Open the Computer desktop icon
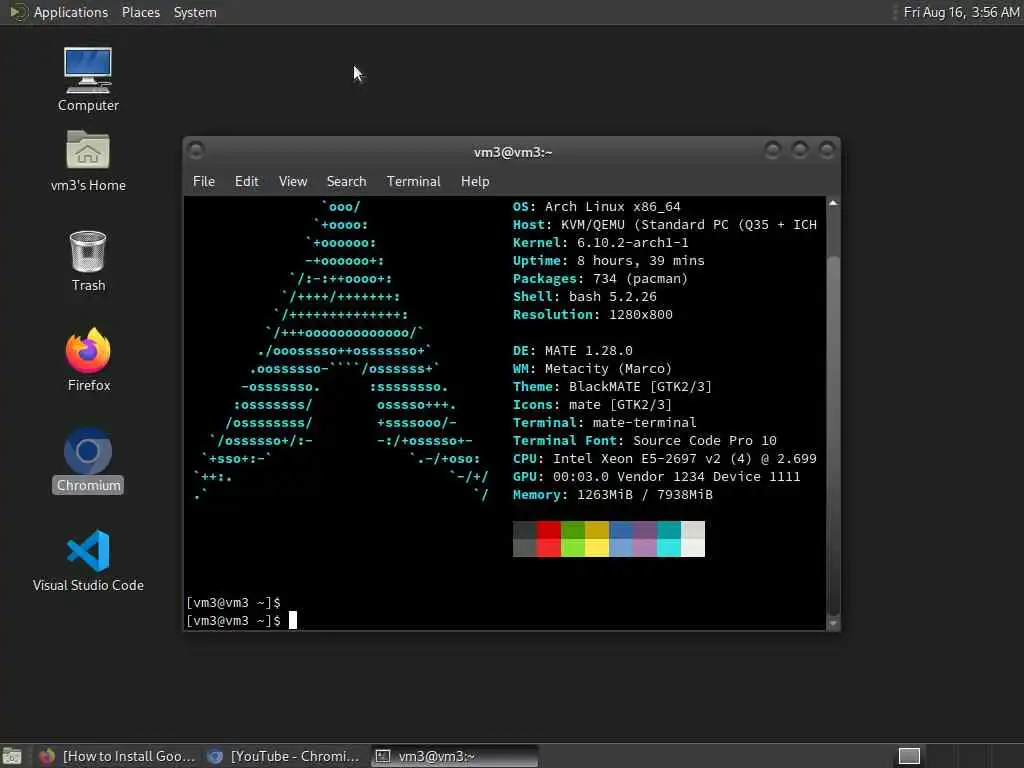Image resolution: width=1024 pixels, height=768 pixels. [x=88, y=79]
